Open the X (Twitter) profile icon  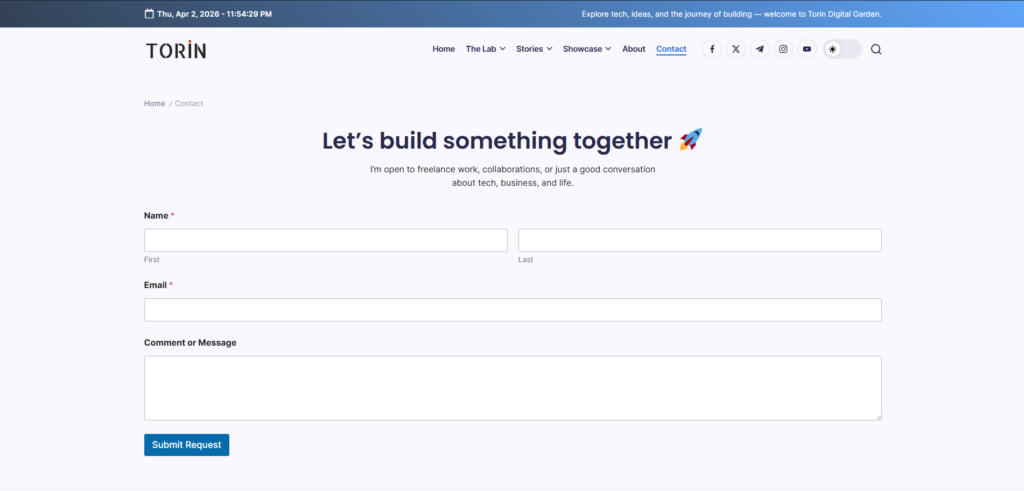pyautogui.click(x=736, y=49)
